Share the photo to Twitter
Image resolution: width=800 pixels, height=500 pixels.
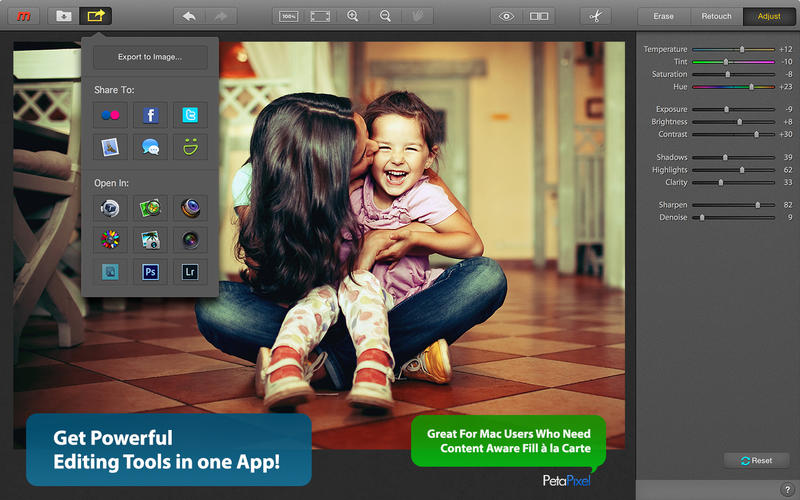[x=190, y=115]
